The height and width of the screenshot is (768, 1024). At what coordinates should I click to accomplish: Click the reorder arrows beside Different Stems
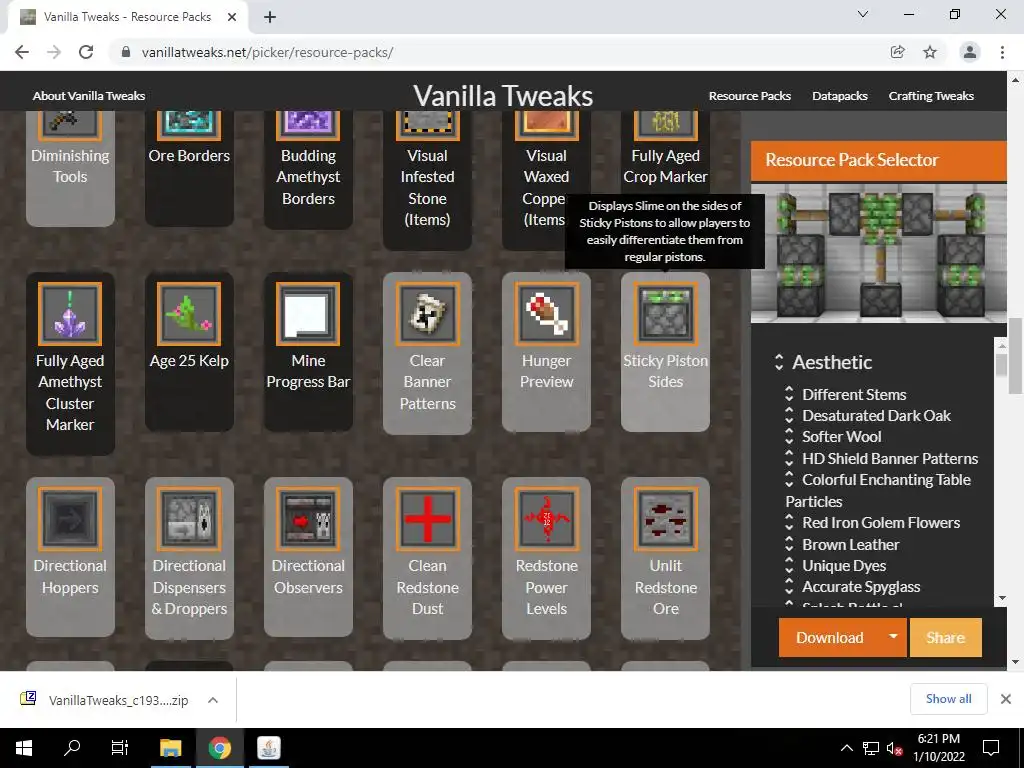789,394
